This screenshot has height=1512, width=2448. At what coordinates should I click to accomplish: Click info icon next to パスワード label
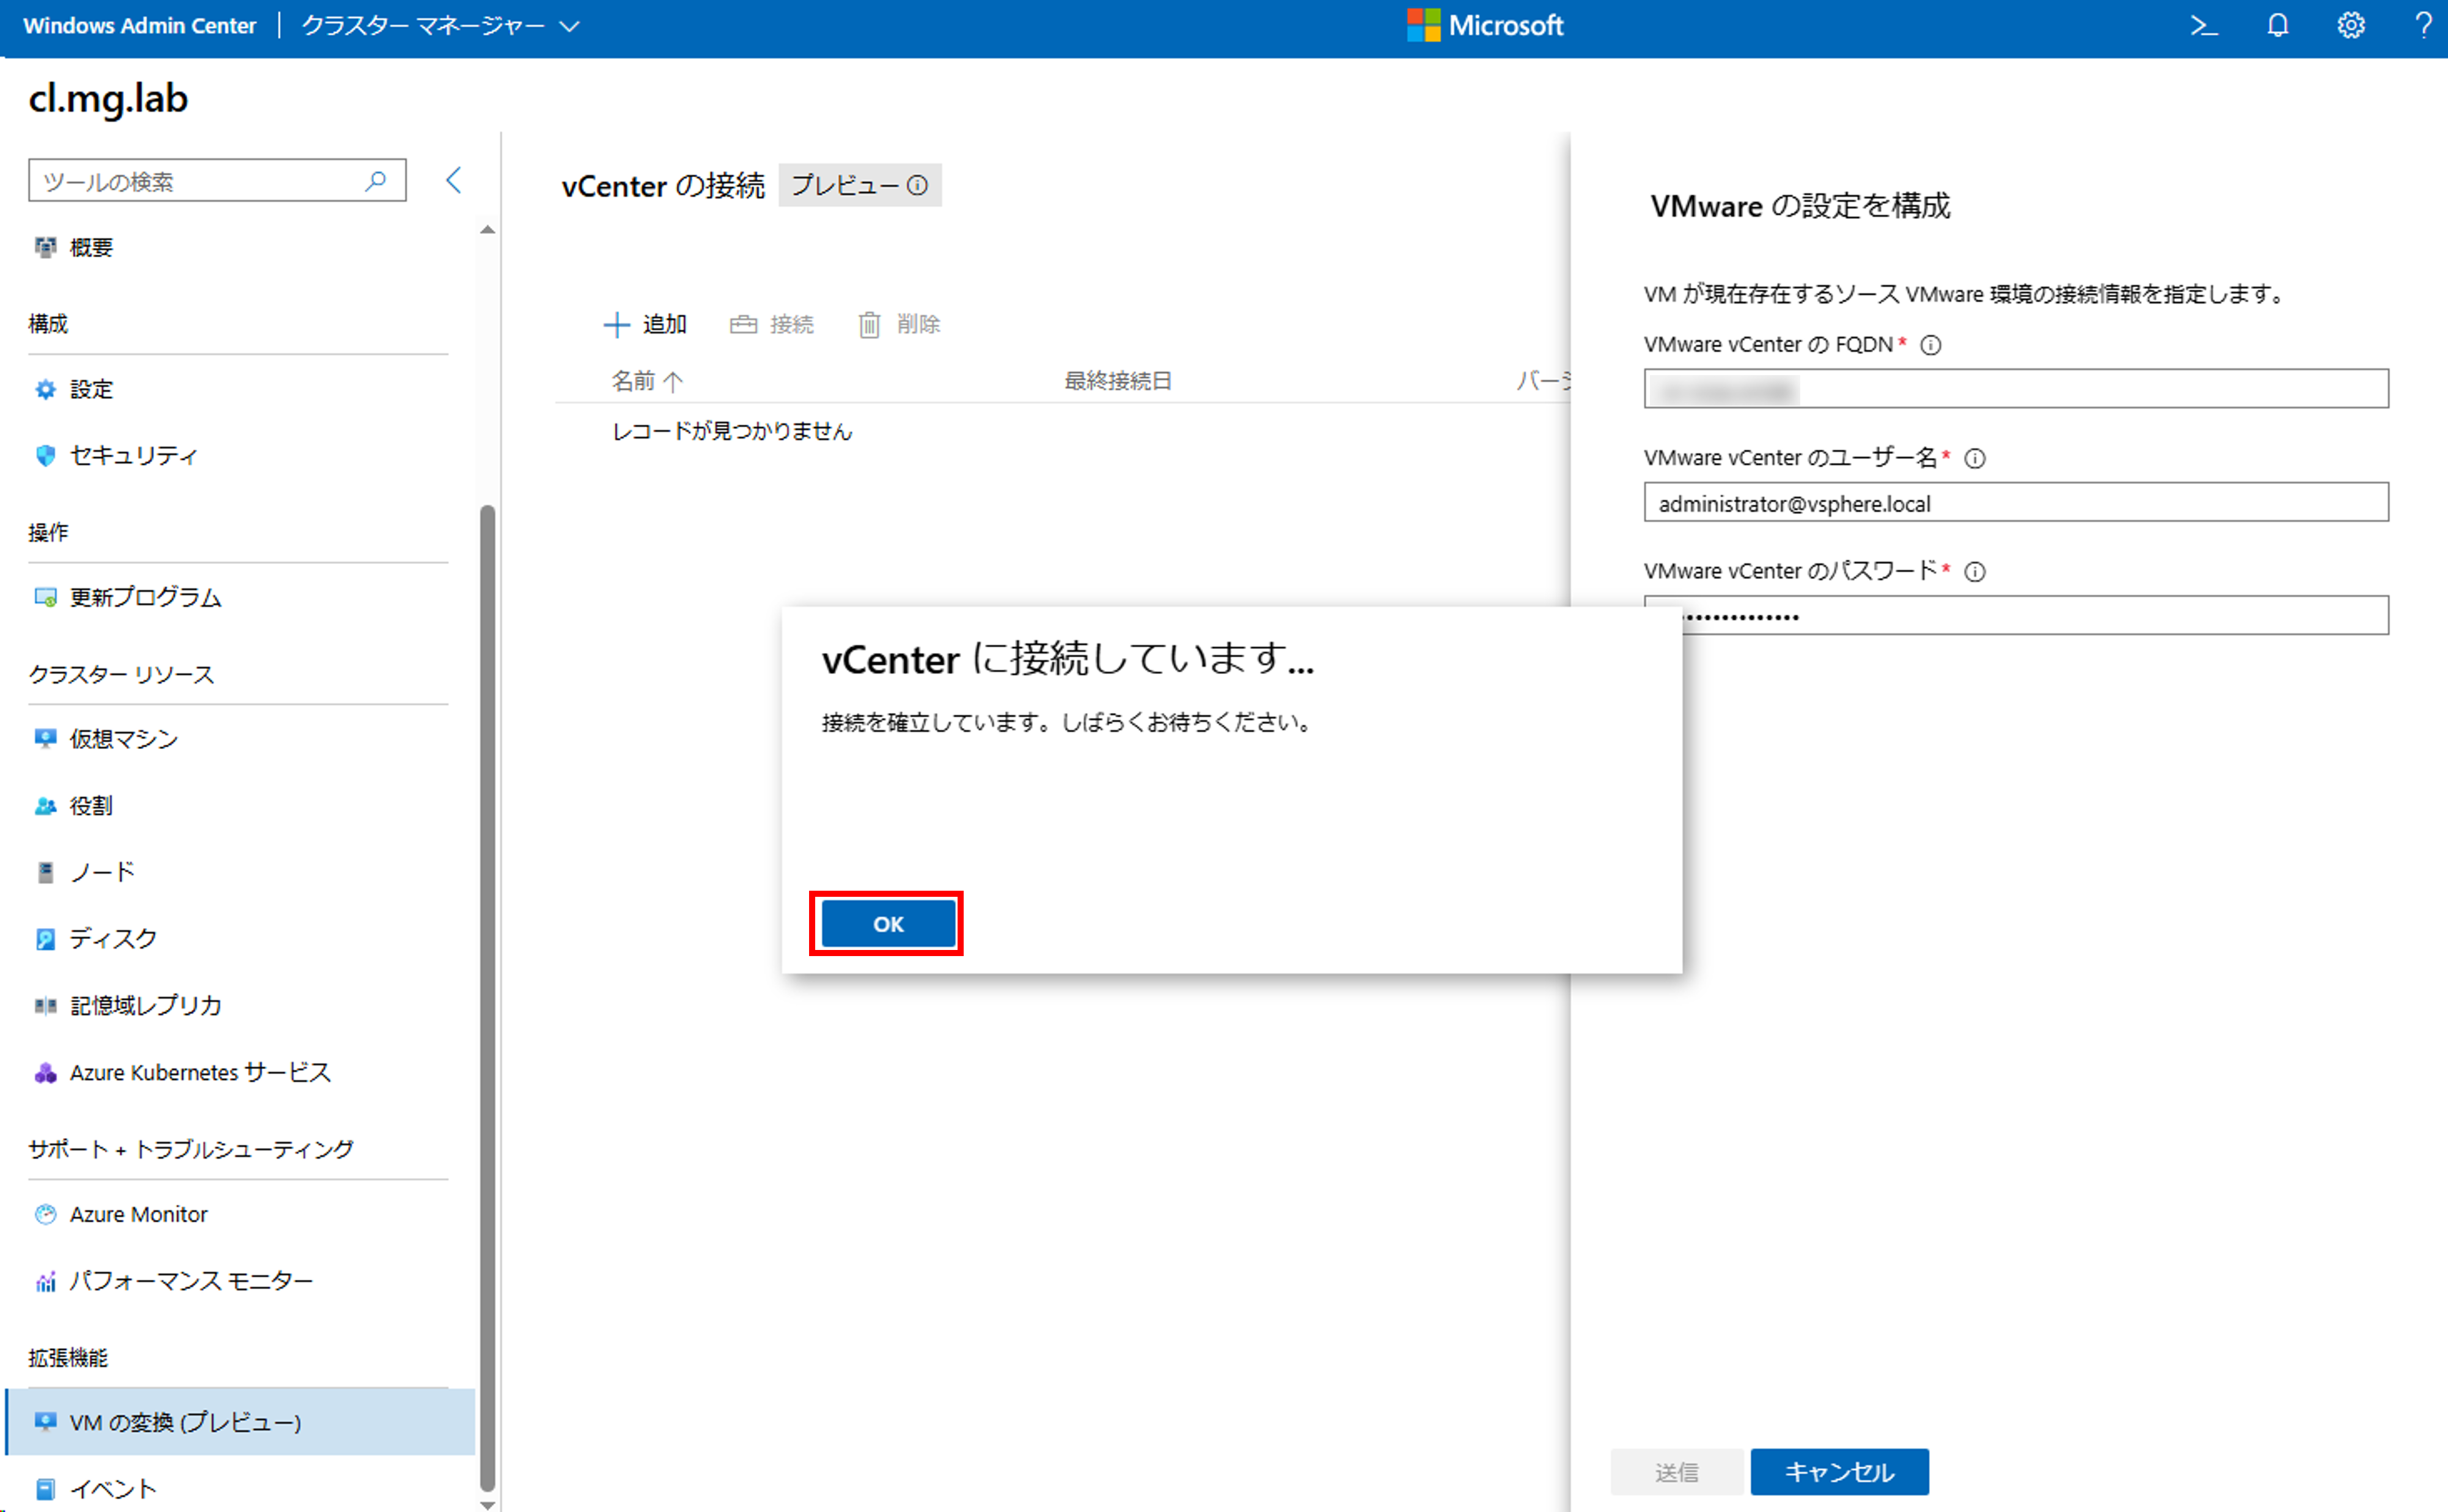(1975, 572)
